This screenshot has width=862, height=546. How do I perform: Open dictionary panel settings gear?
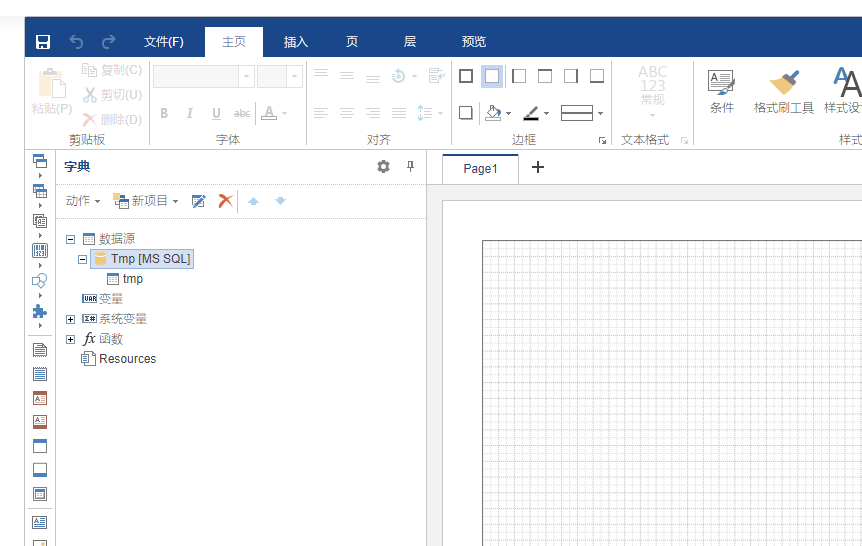(x=383, y=167)
